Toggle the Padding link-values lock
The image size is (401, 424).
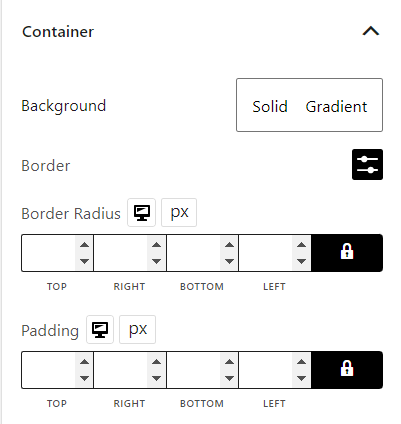point(347,370)
